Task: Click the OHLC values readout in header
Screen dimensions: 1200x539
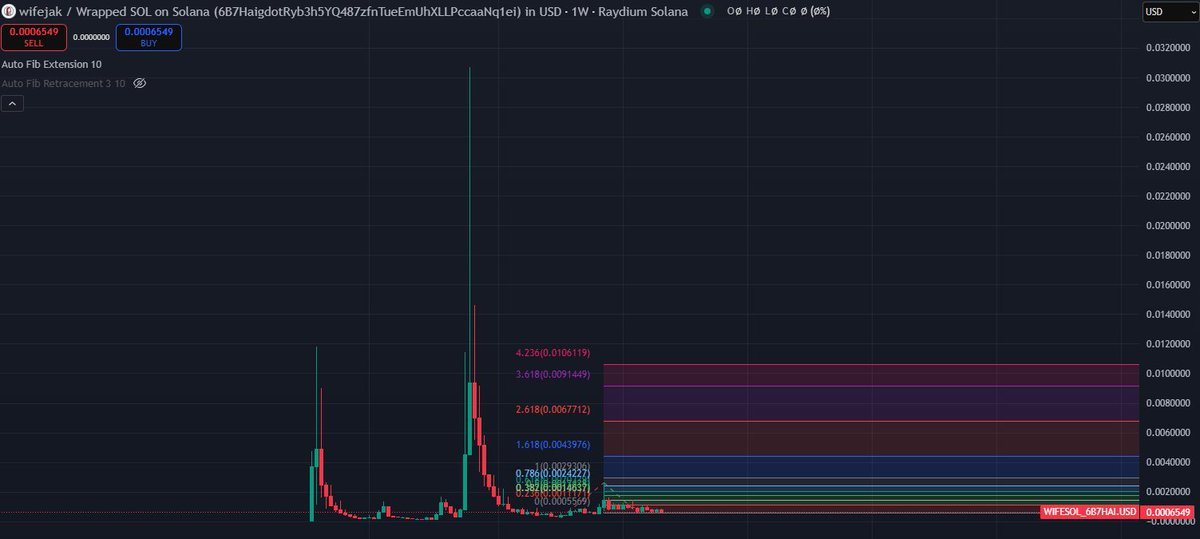Action: click(778, 11)
